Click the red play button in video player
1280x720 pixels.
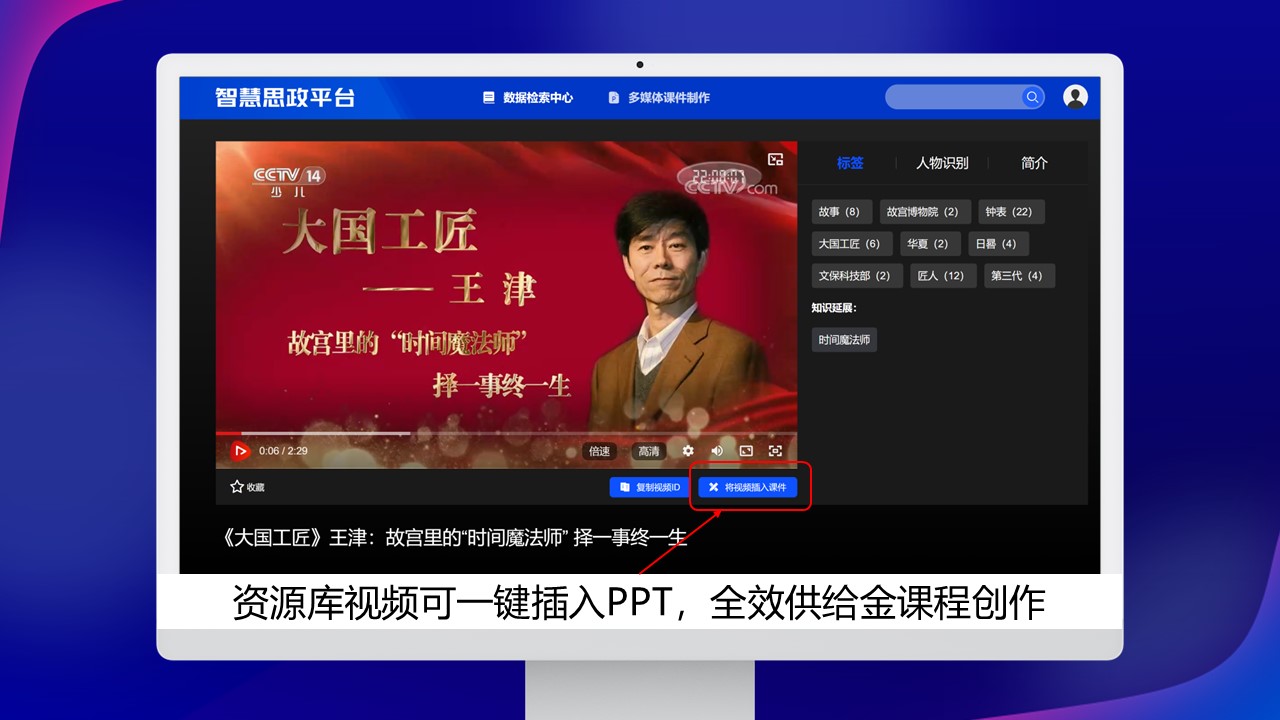[x=240, y=451]
